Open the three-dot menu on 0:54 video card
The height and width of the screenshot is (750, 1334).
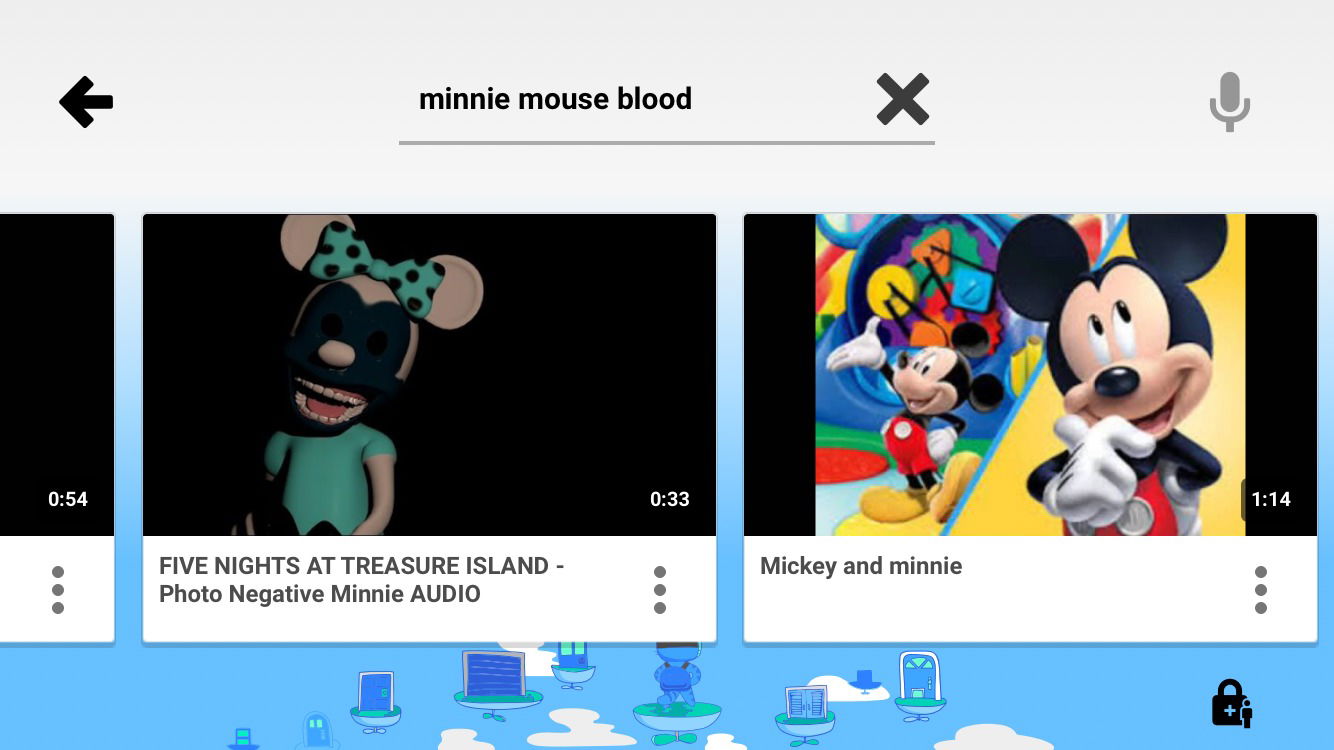click(58, 590)
